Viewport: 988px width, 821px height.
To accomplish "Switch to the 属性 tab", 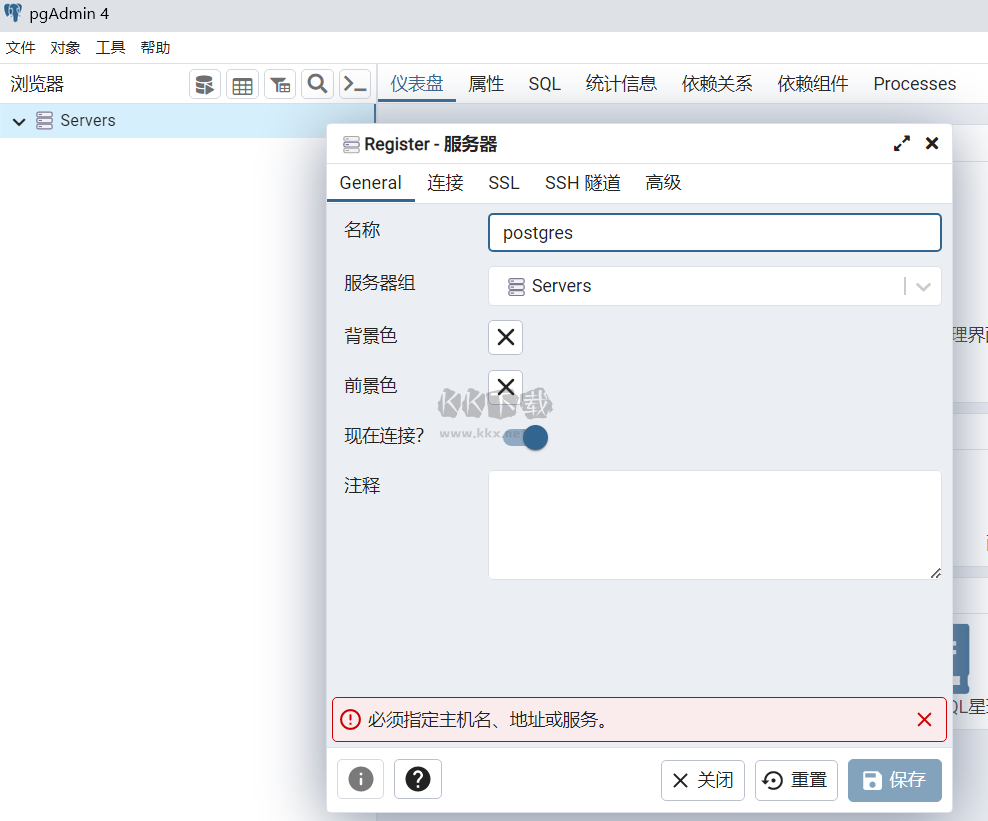I will (x=486, y=84).
